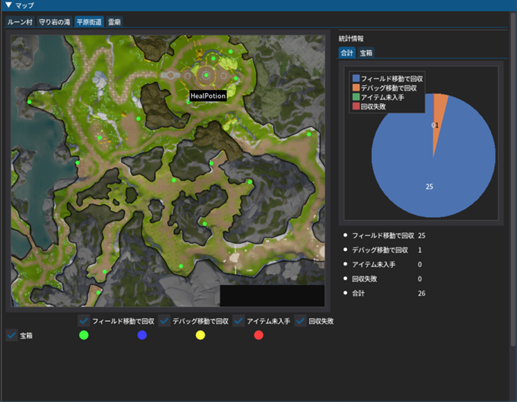This screenshot has width=517, height=402.
Task: Toggle the 回収失敗 checkbox
Action: click(300, 321)
